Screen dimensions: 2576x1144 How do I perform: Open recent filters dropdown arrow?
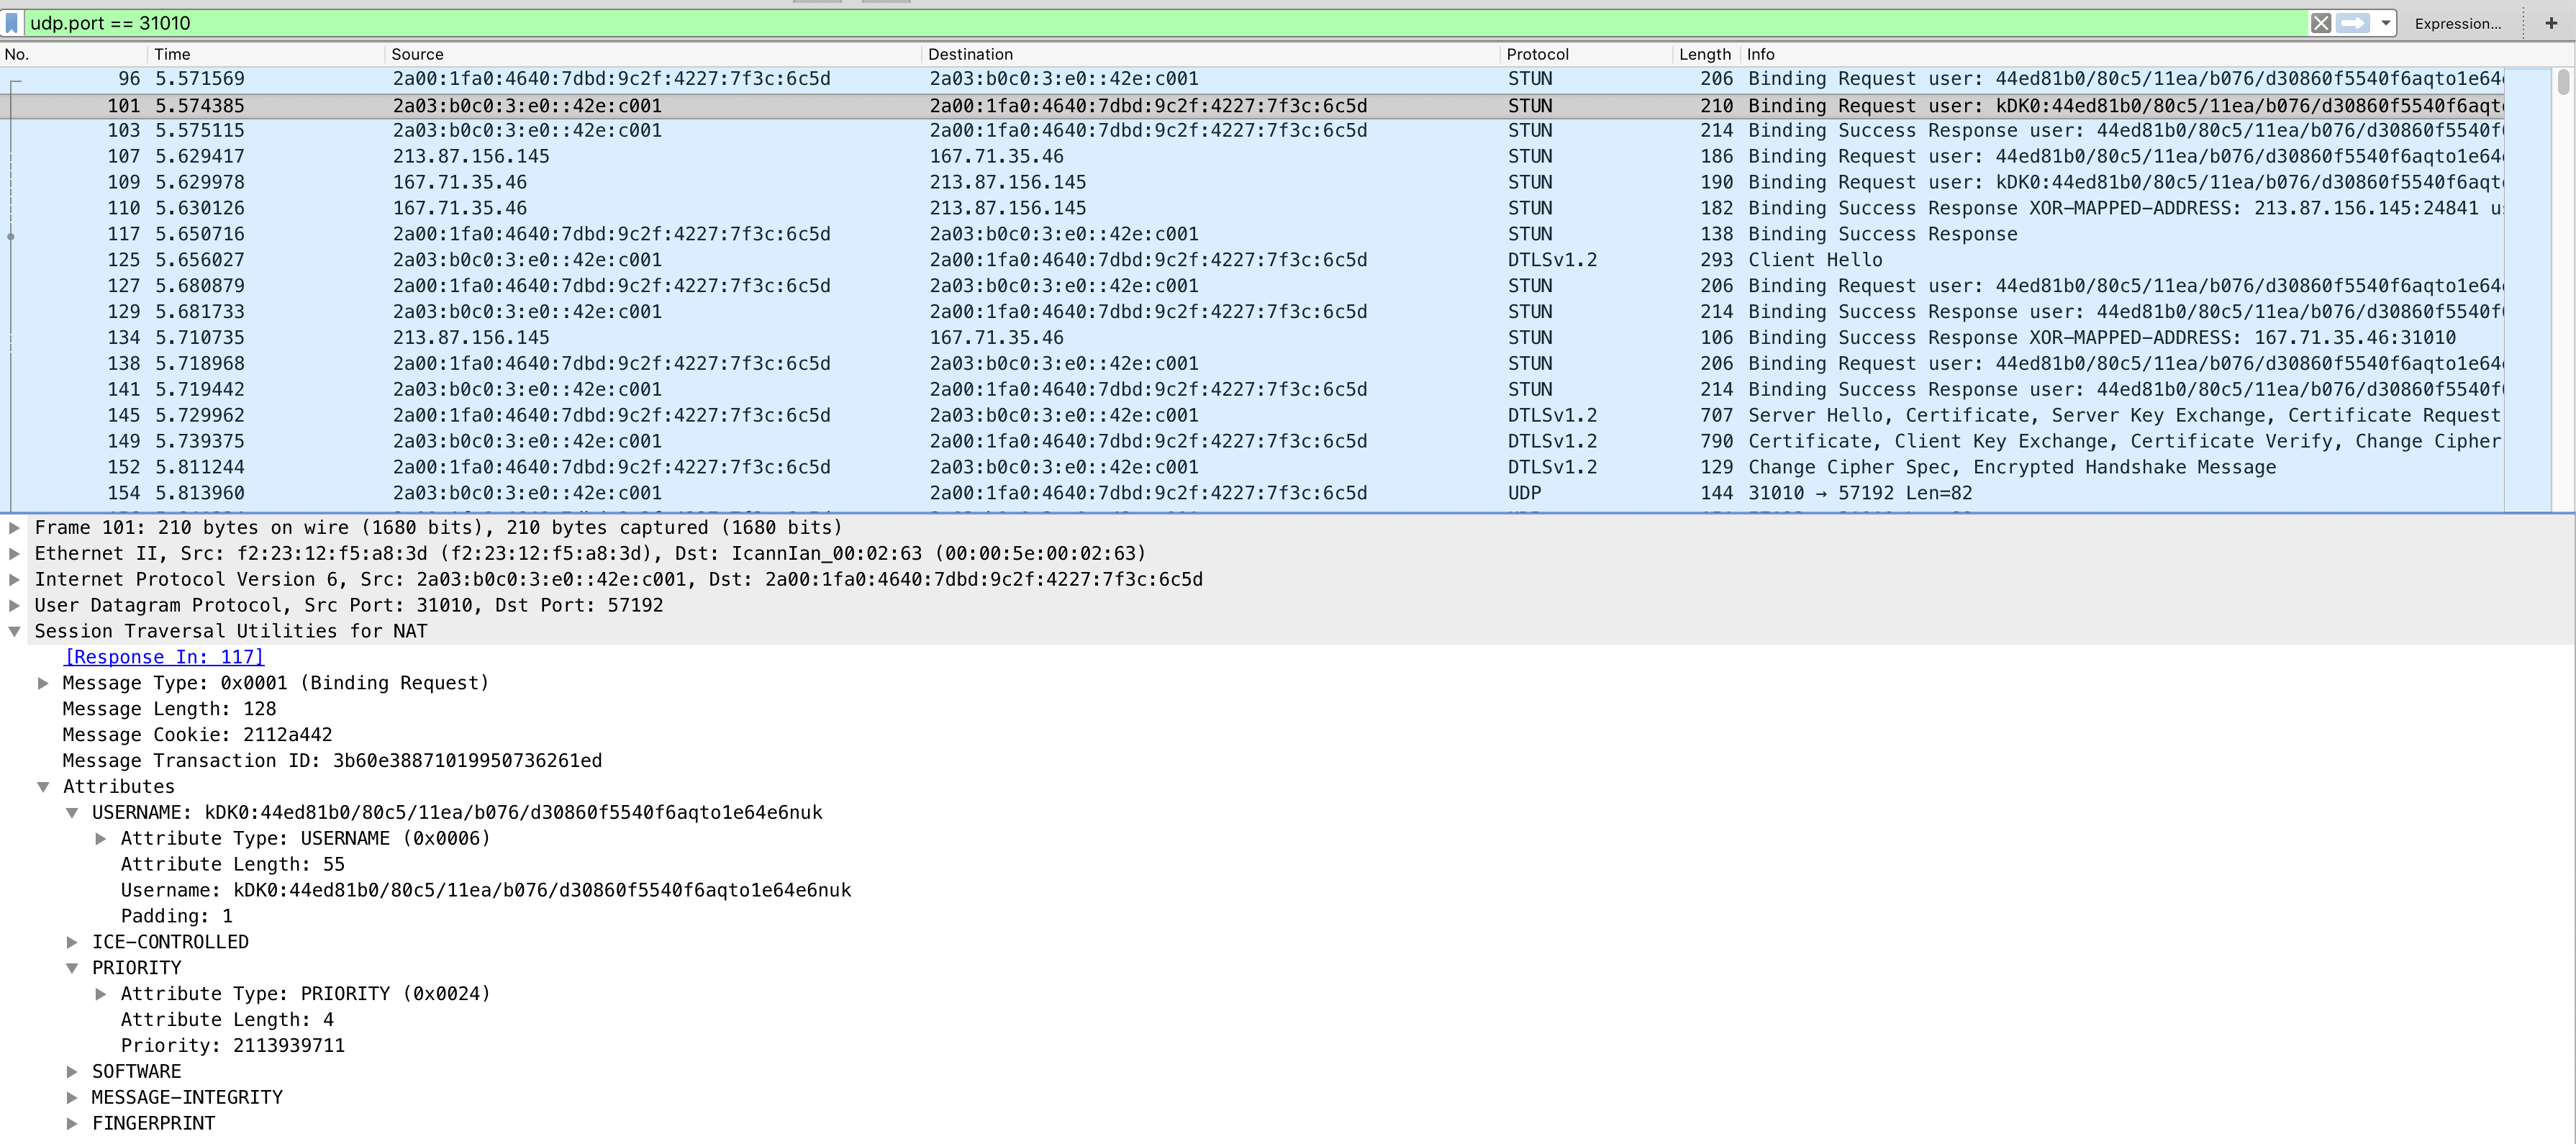pos(2385,23)
